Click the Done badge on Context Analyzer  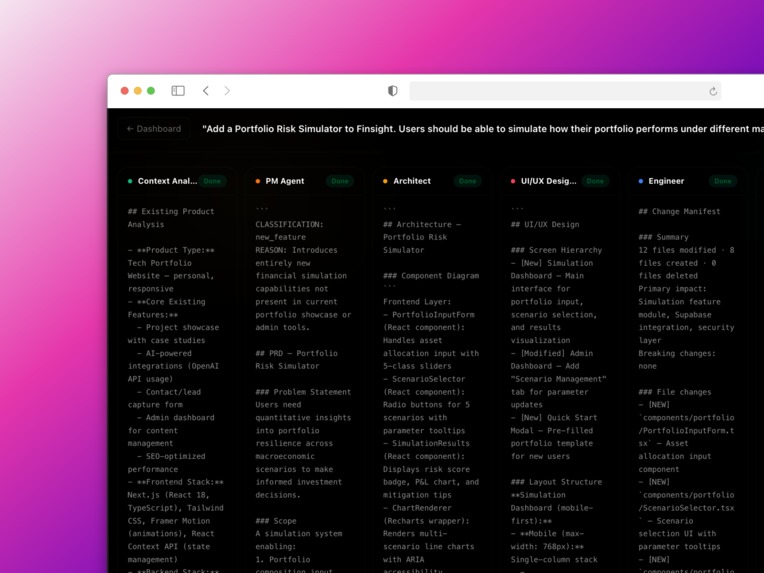212,181
